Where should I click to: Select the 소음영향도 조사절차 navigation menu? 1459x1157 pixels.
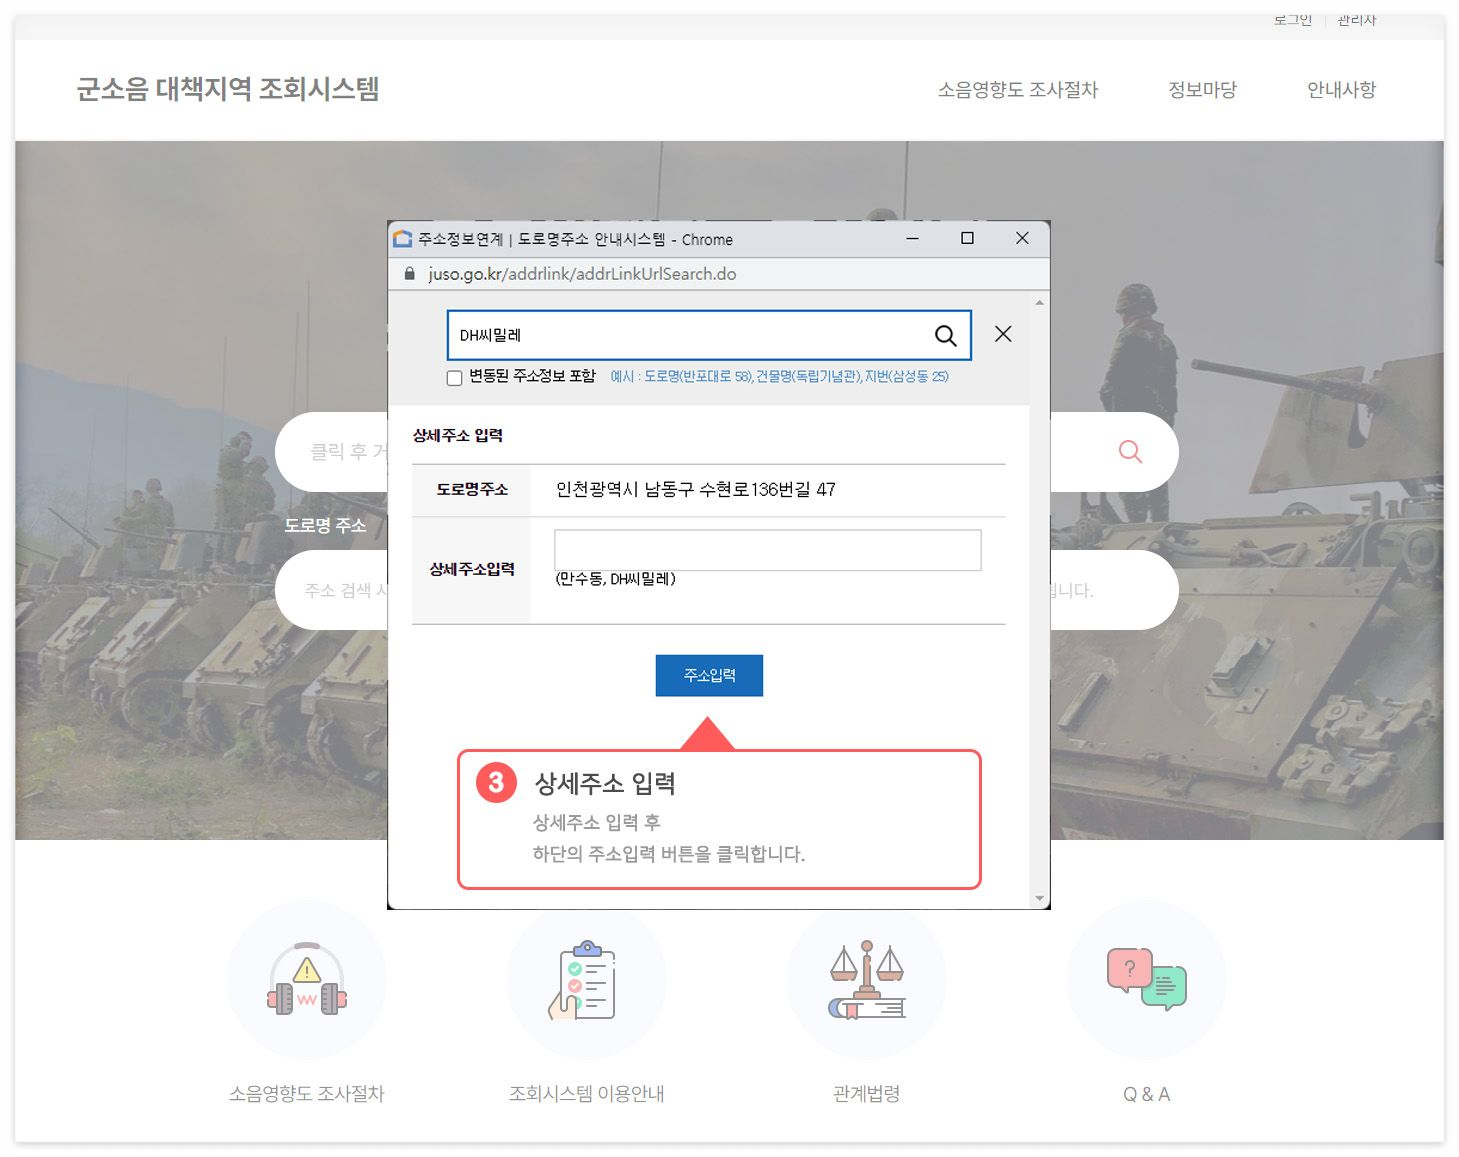click(1020, 89)
